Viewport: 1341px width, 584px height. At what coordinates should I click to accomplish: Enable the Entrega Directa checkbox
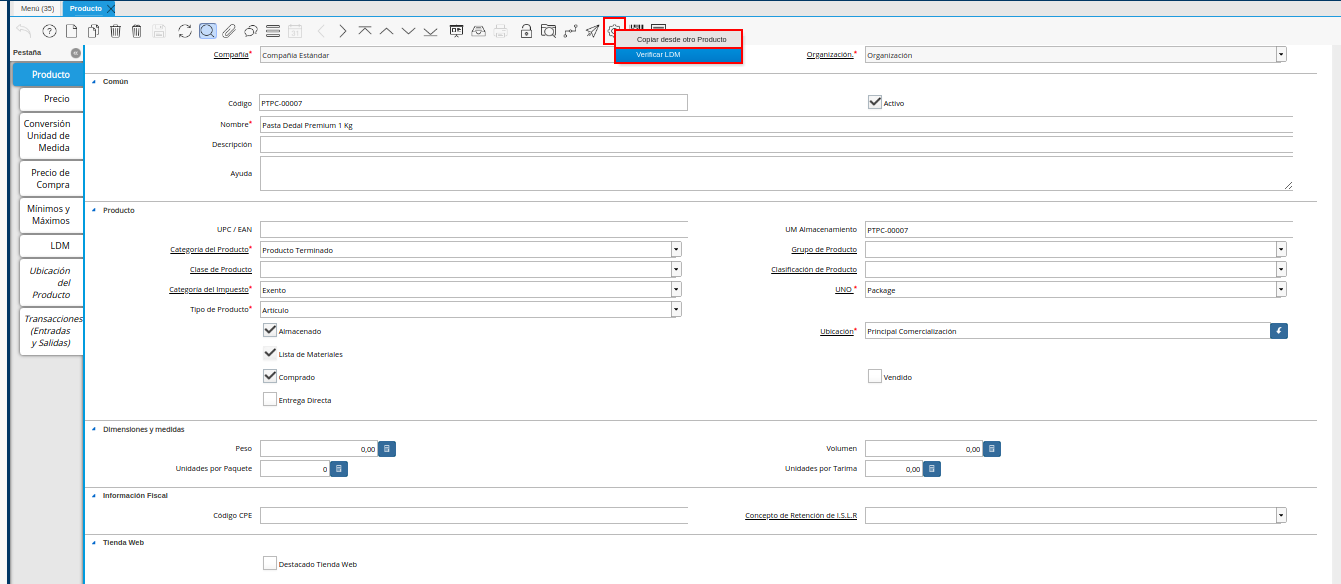click(x=270, y=399)
